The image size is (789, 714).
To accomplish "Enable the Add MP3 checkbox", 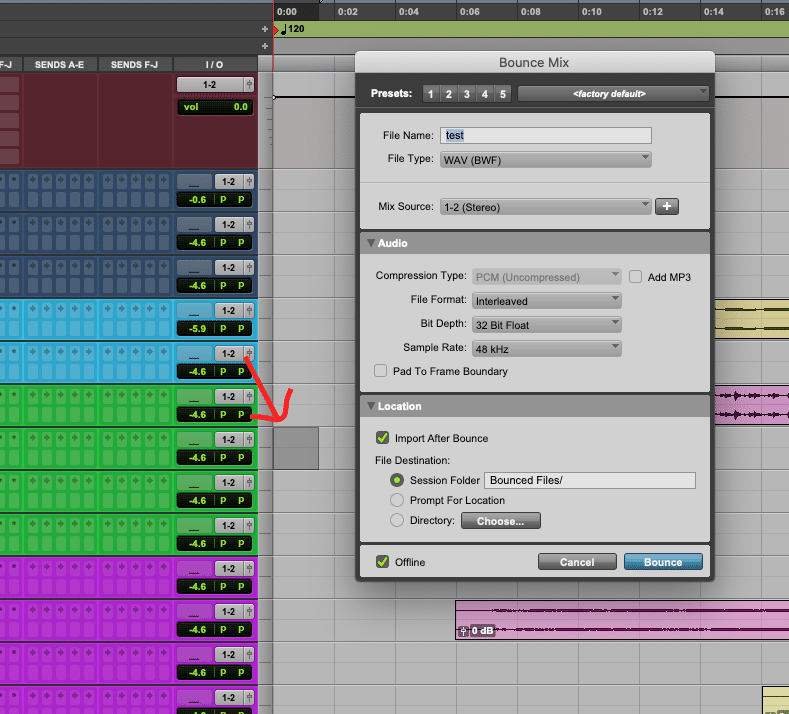I will click(636, 277).
